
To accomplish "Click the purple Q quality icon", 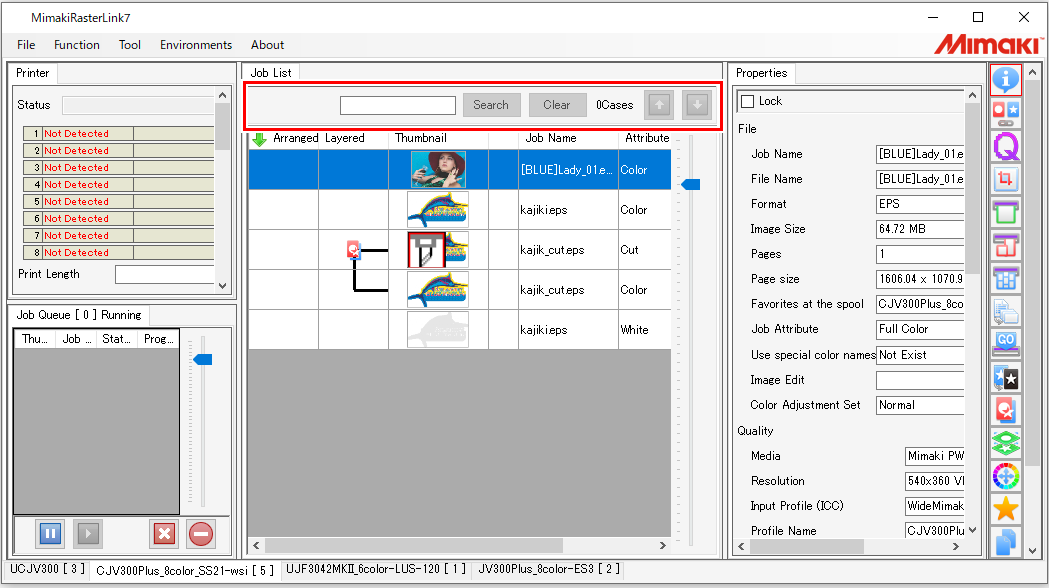I will (1005, 146).
